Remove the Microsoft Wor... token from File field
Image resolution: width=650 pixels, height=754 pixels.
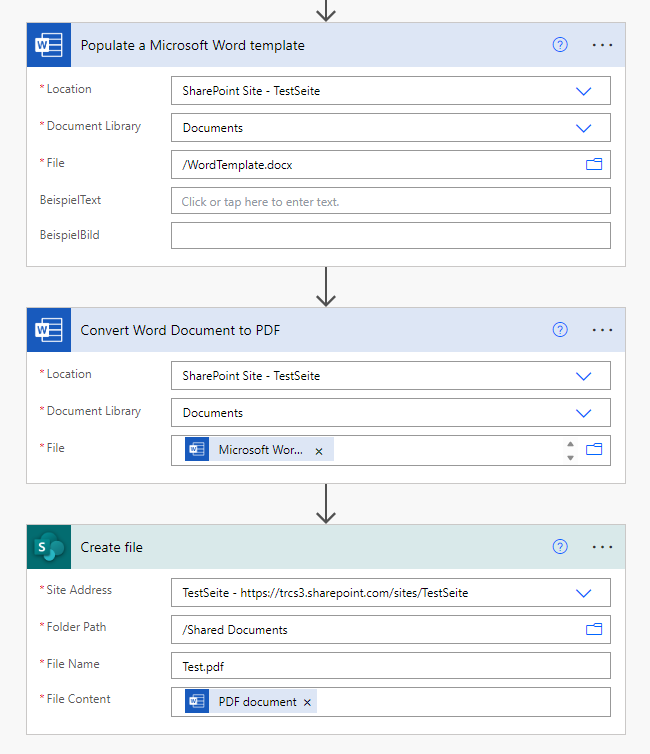tap(319, 451)
